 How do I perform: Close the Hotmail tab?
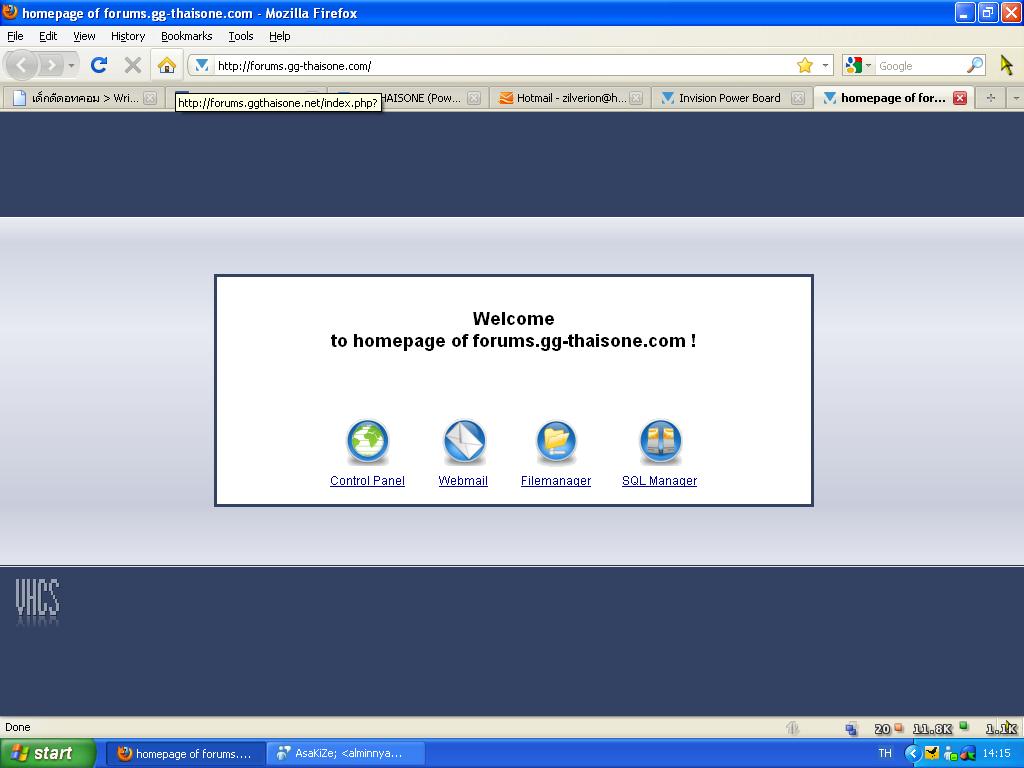pyautogui.click(x=636, y=98)
